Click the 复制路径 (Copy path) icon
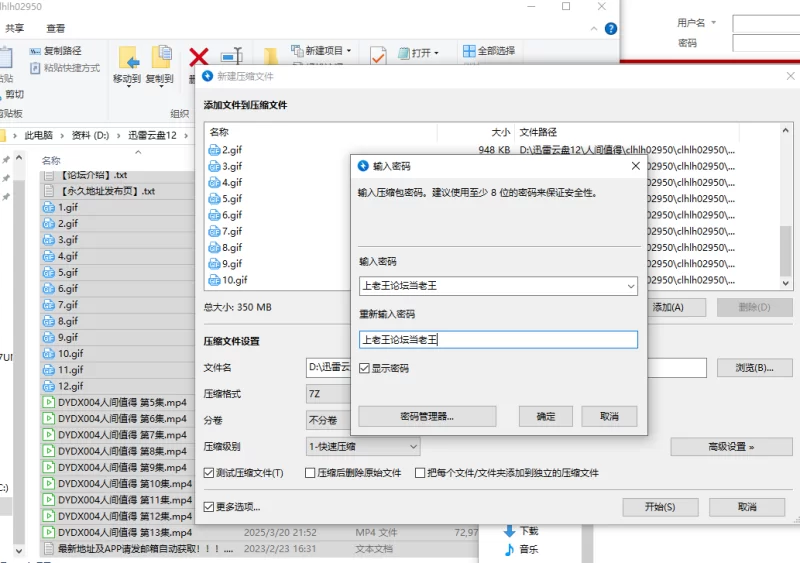This screenshot has width=800, height=563. [x=35, y=51]
